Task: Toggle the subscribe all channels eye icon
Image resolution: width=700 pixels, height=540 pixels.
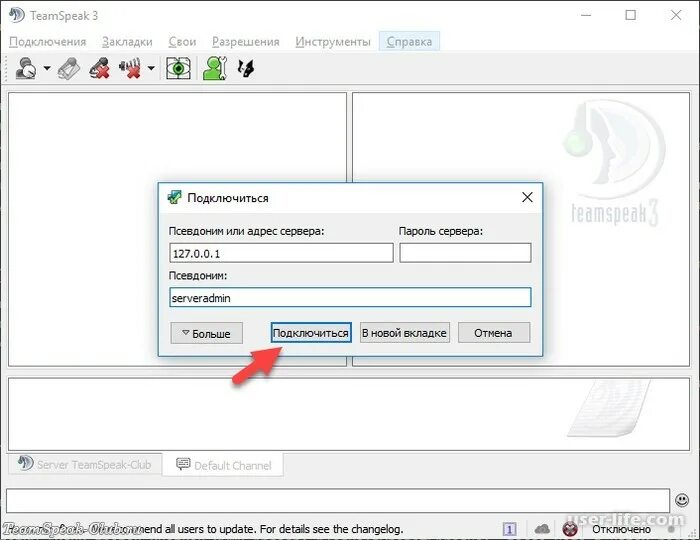Action: [x=178, y=68]
